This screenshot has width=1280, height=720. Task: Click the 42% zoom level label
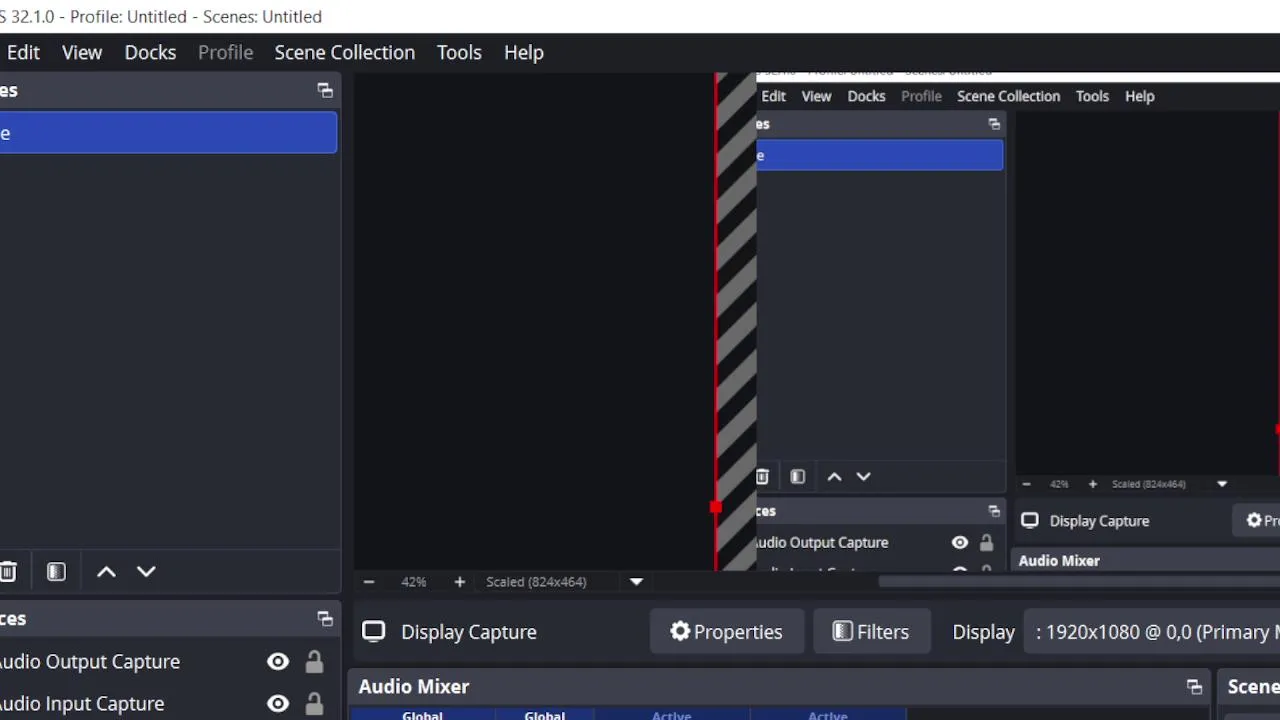413,582
